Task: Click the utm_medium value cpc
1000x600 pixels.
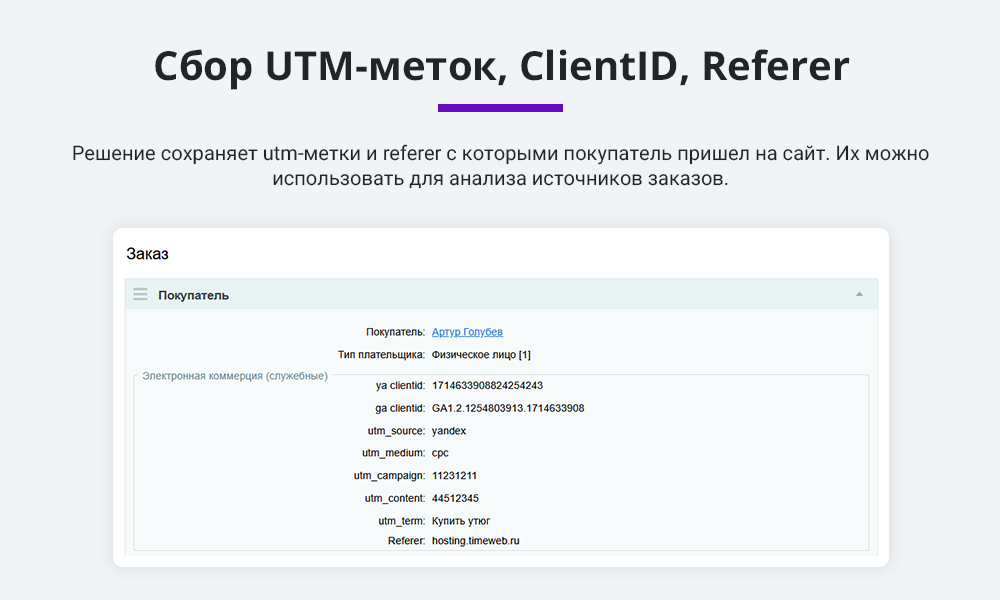Action: pyautogui.click(x=440, y=453)
